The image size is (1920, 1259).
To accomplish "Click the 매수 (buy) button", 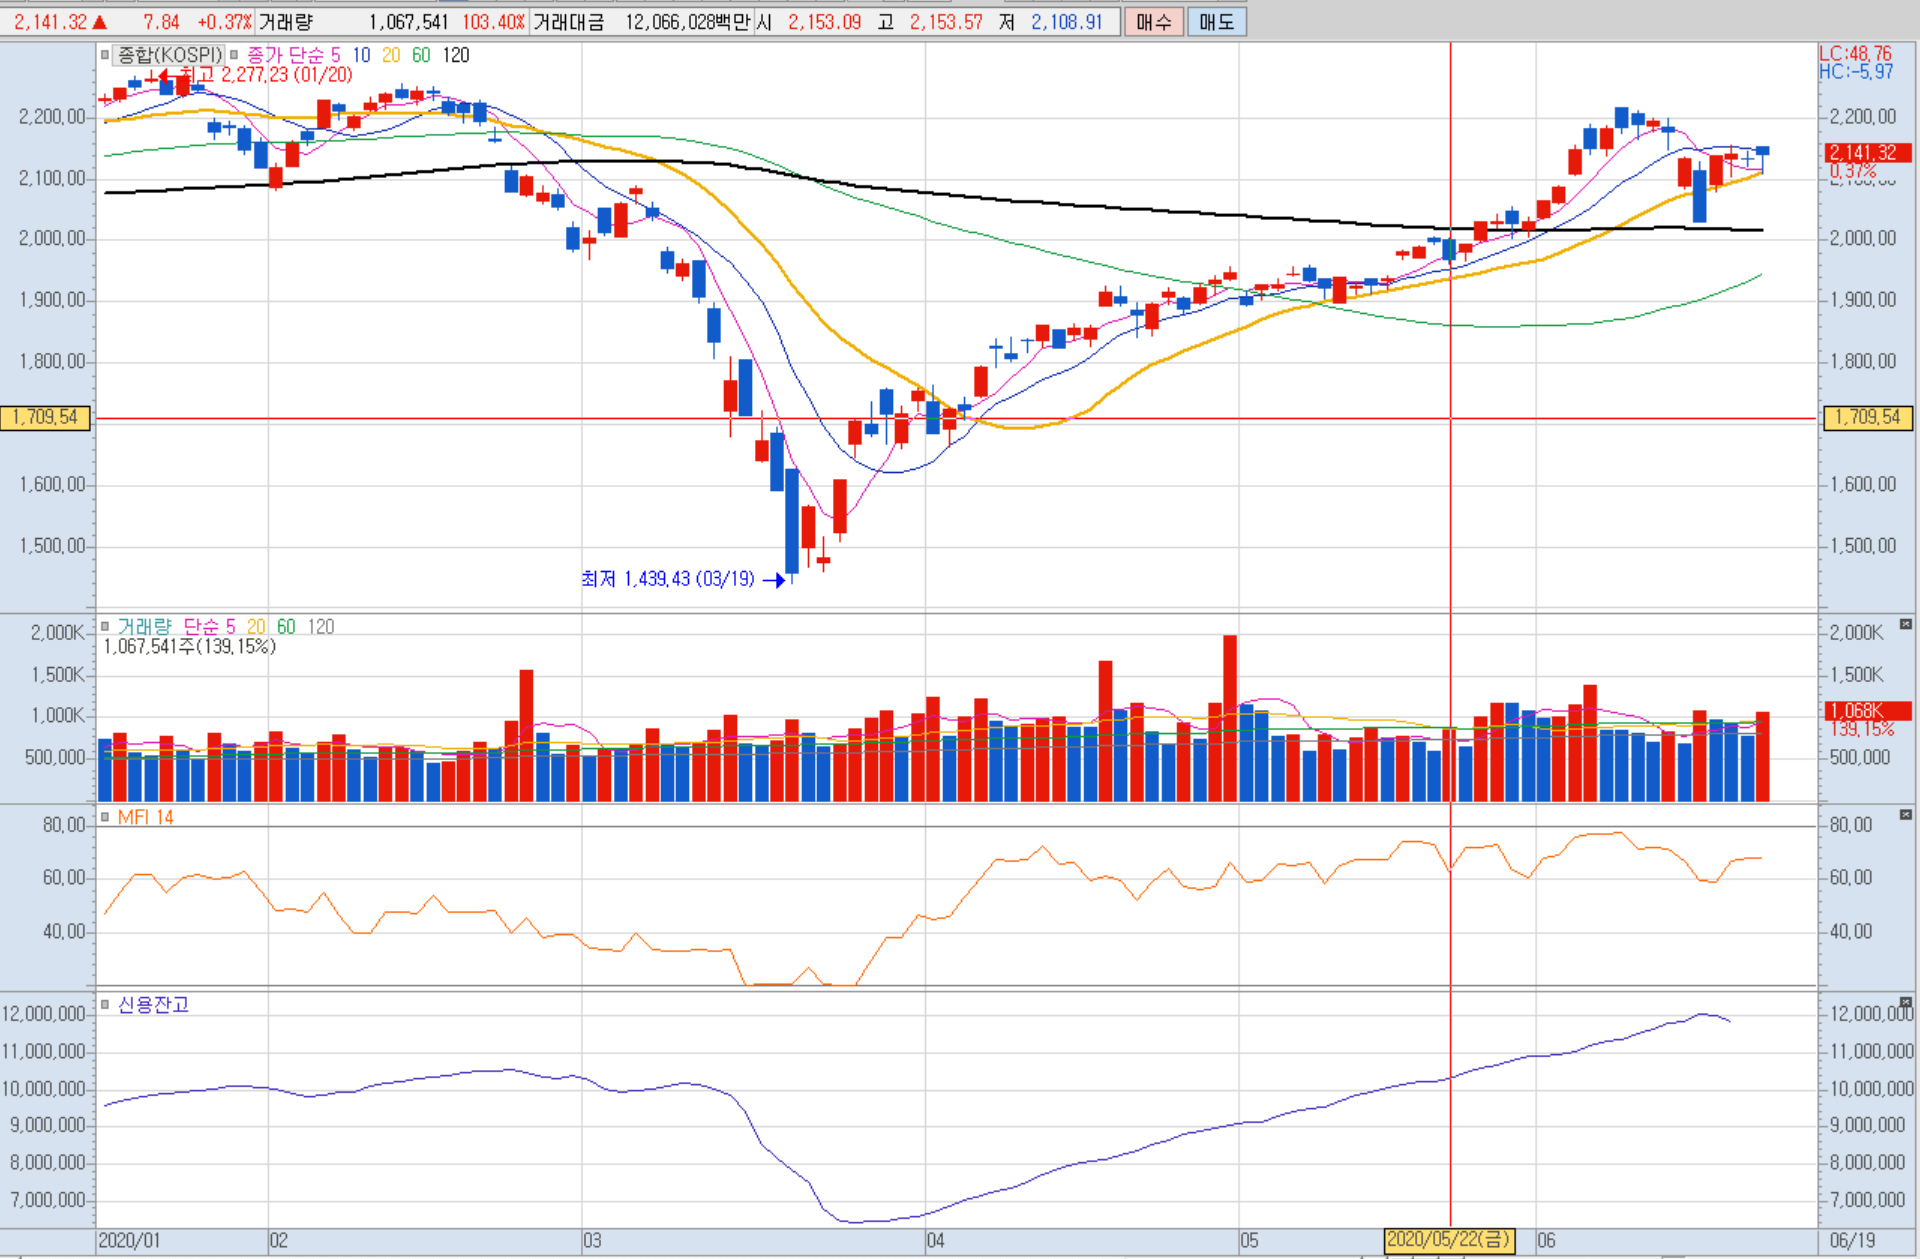I will 1153,22.
